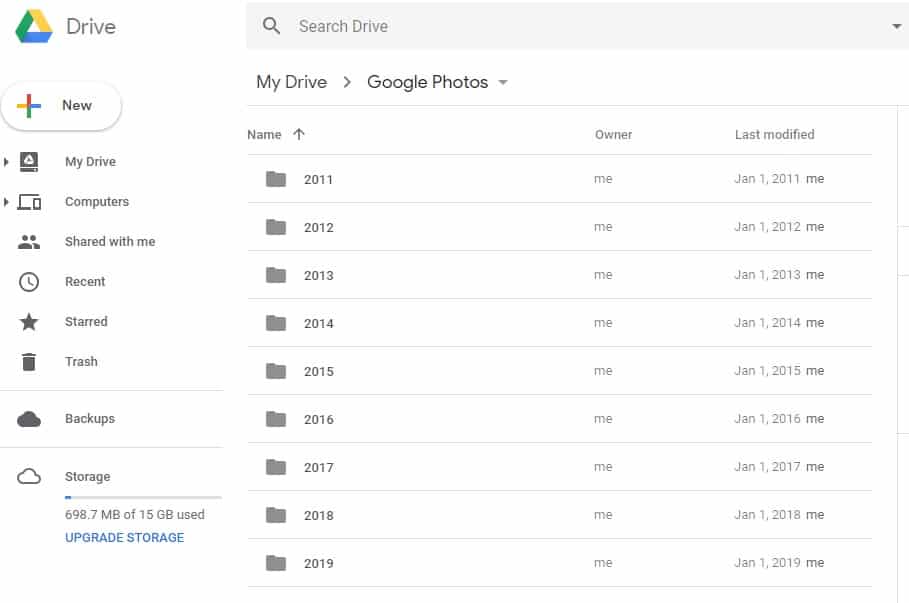Image resolution: width=909 pixels, height=603 pixels.
Task: Click the Jan 1, 2015 modified date
Action: point(767,370)
